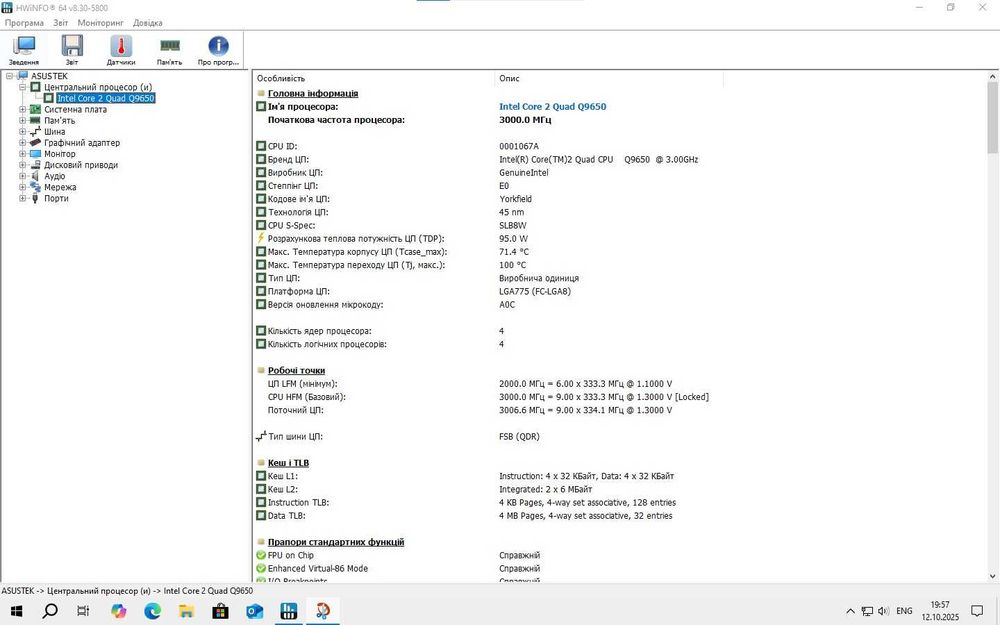
Task: Click the Монітор display icon in tree
Action: coord(36,154)
